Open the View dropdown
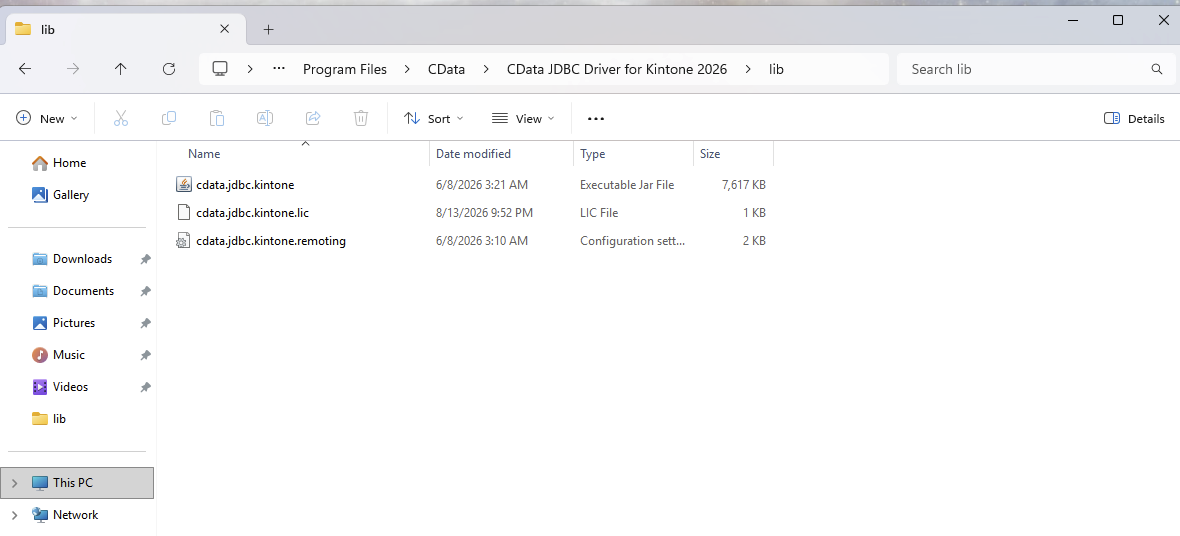The height and width of the screenshot is (536, 1180). point(523,118)
